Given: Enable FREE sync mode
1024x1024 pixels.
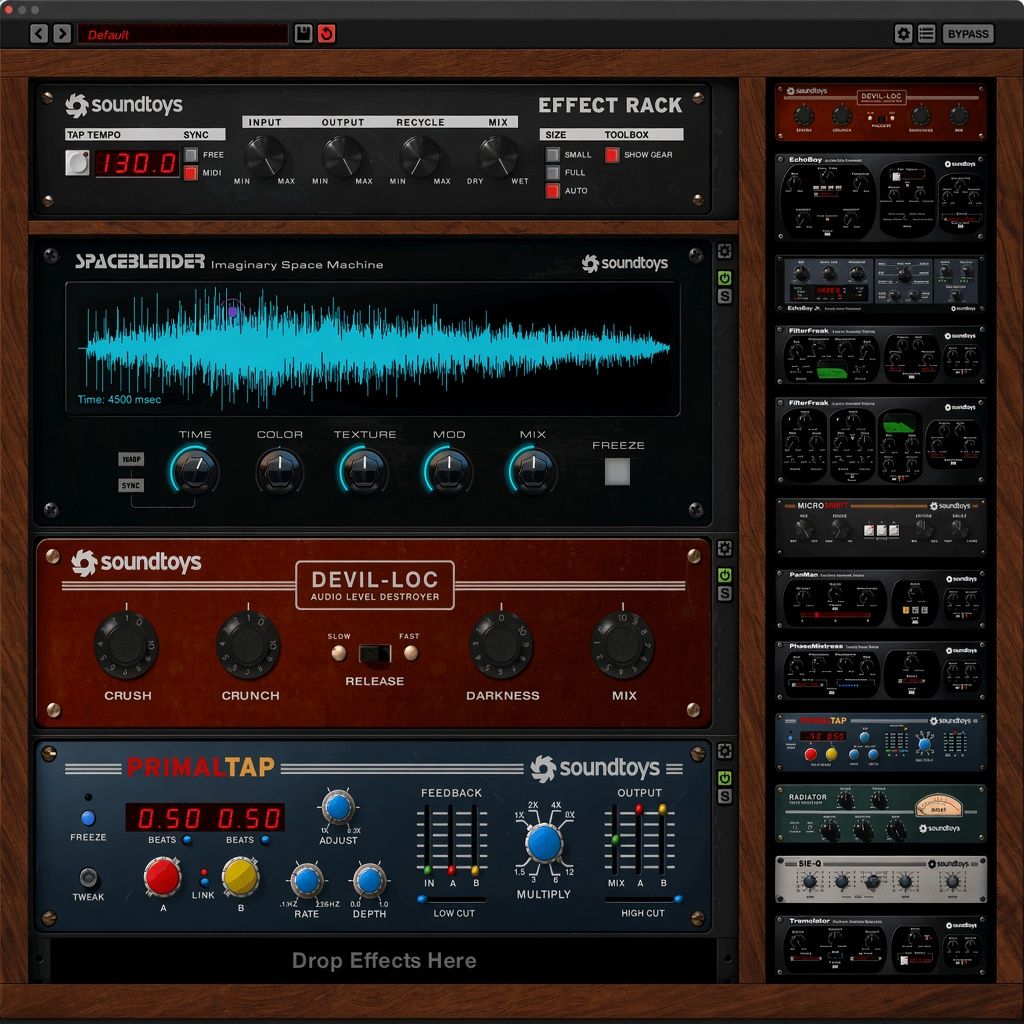Looking at the screenshot, I should click(191, 155).
